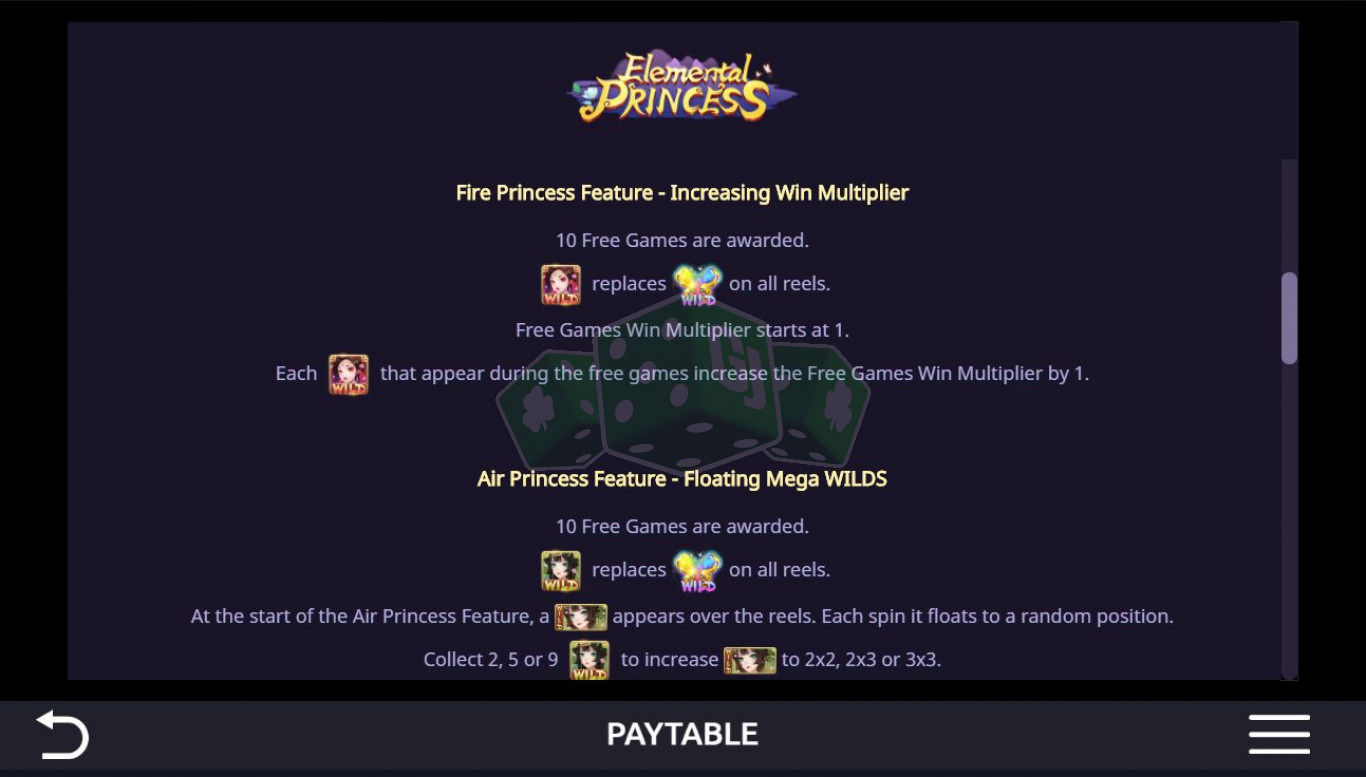
Task: Click butterfly wild icon in Air Princess section
Action: tap(697, 571)
